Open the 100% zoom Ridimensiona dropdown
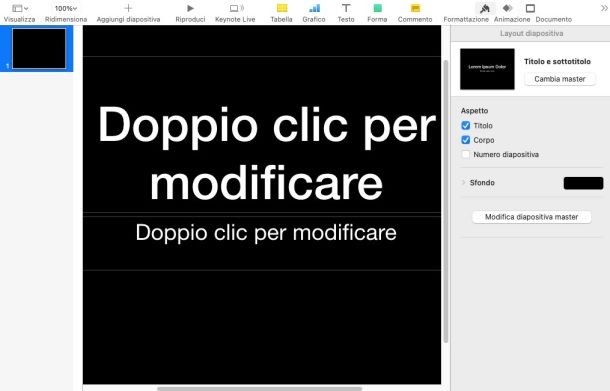610x391 pixels. point(66,8)
